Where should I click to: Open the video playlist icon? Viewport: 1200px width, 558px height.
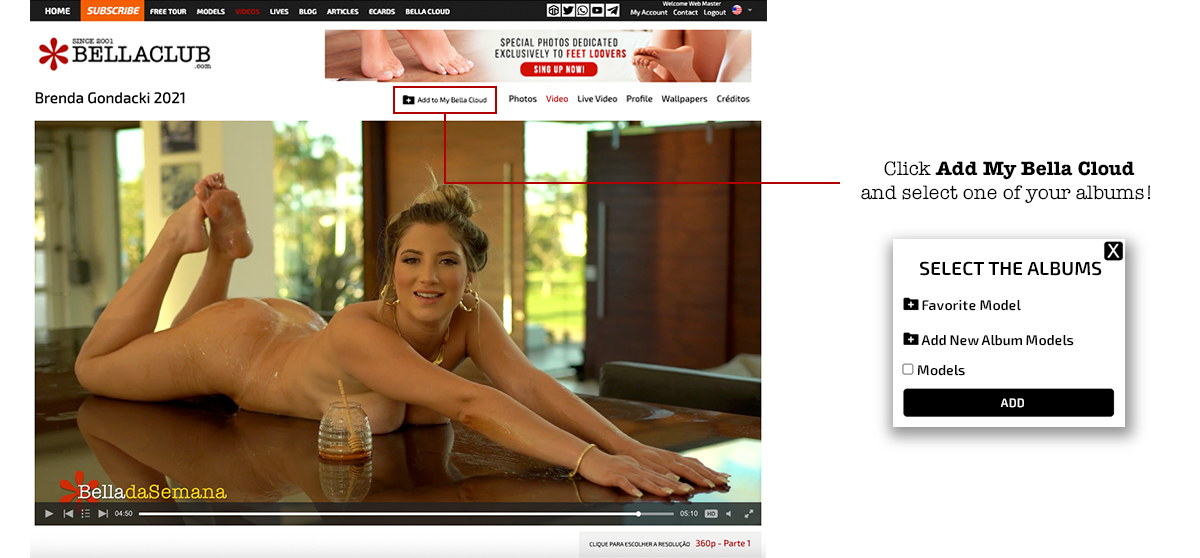click(86, 514)
